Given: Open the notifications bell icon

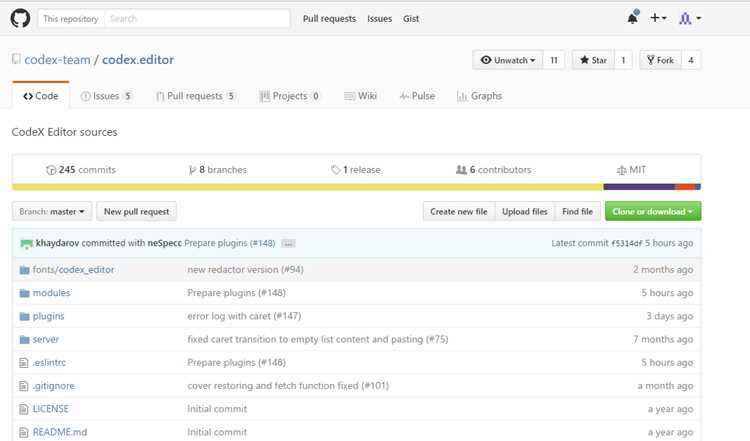Looking at the screenshot, I should (633, 18).
